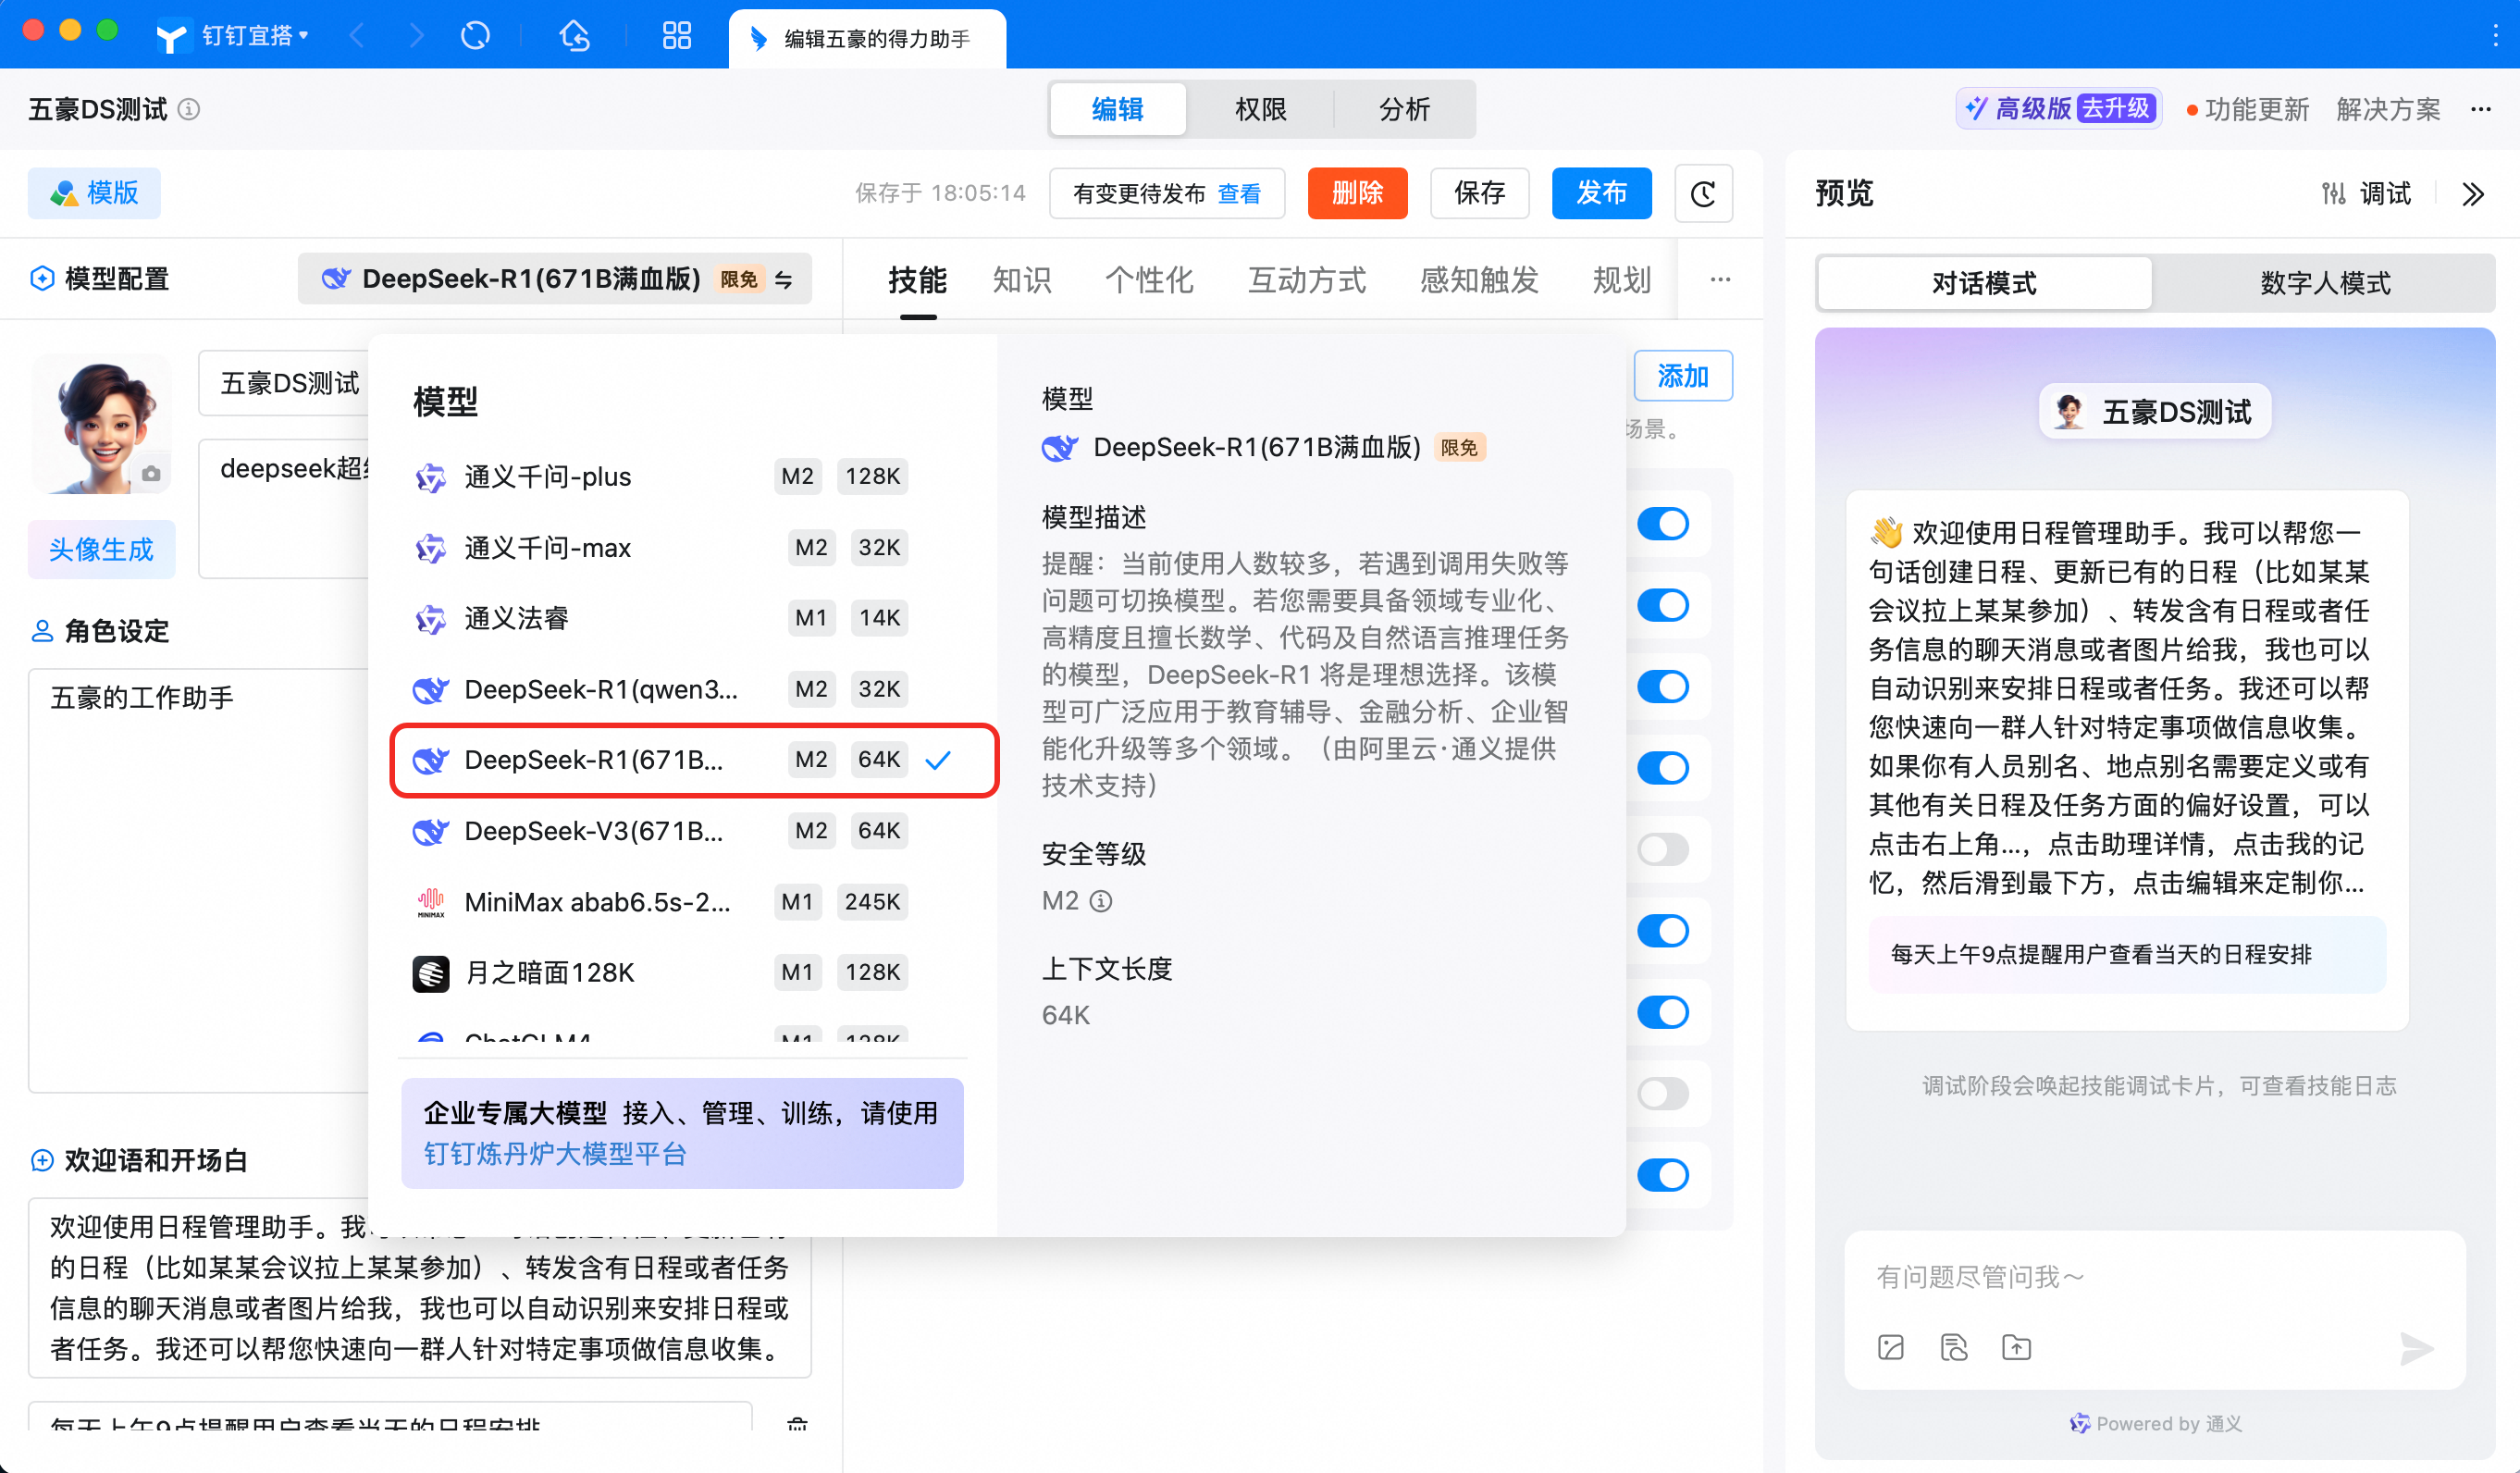Click swap model icon beside 限免 badge
This screenshot has width=2520, height=1473.
[785, 280]
